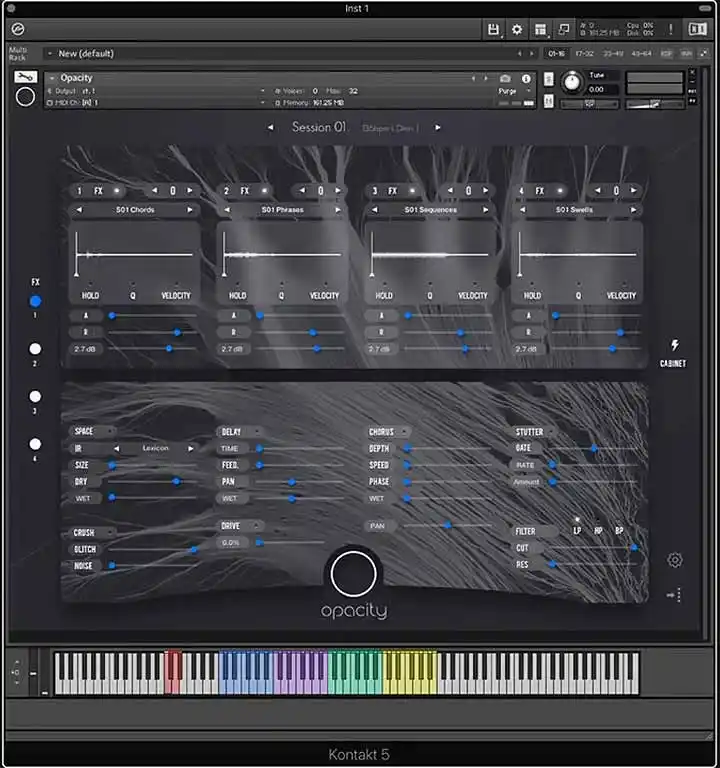This screenshot has width=720, height=768.
Task: Click the stutter GATE slider
Action: tap(594, 448)
